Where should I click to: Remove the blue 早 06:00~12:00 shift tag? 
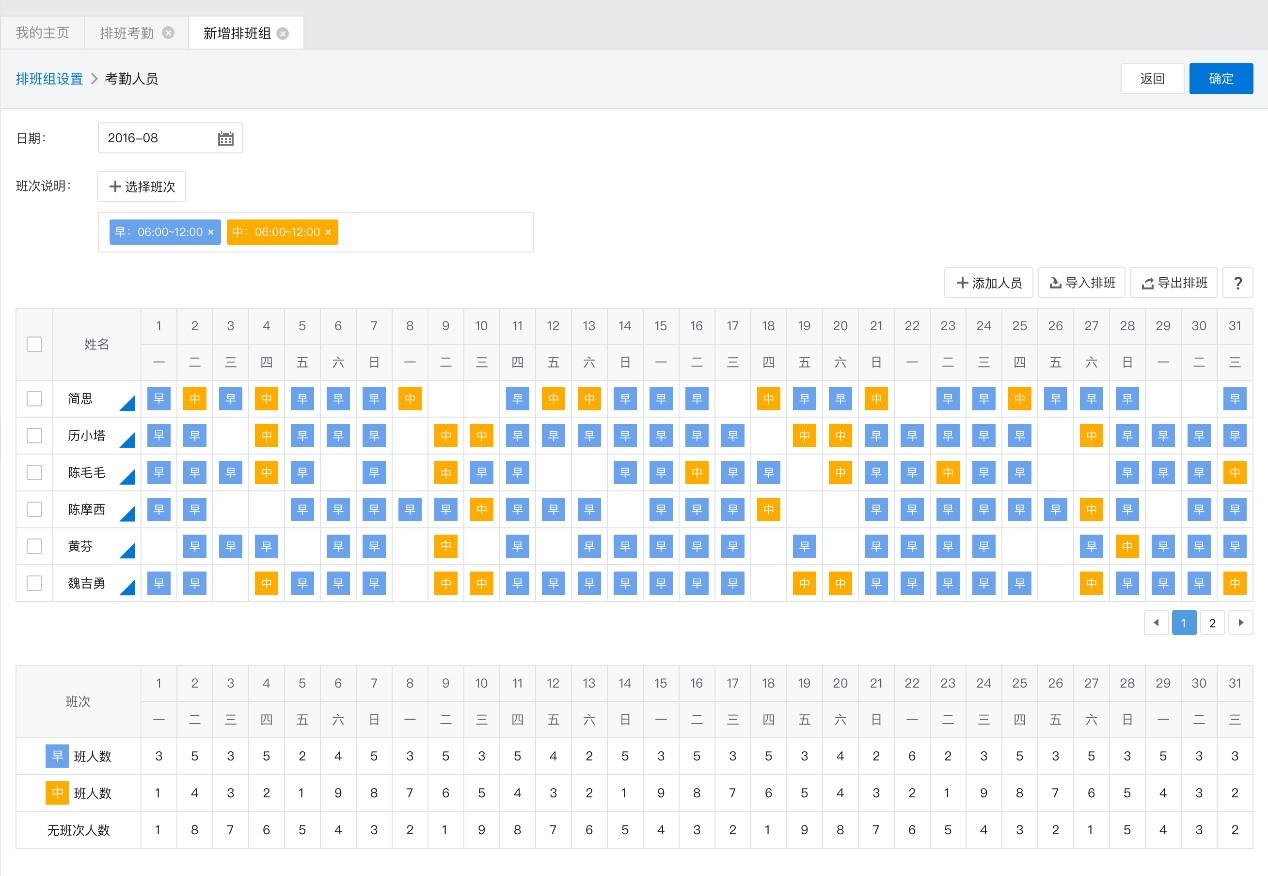[x=211, y=232]
